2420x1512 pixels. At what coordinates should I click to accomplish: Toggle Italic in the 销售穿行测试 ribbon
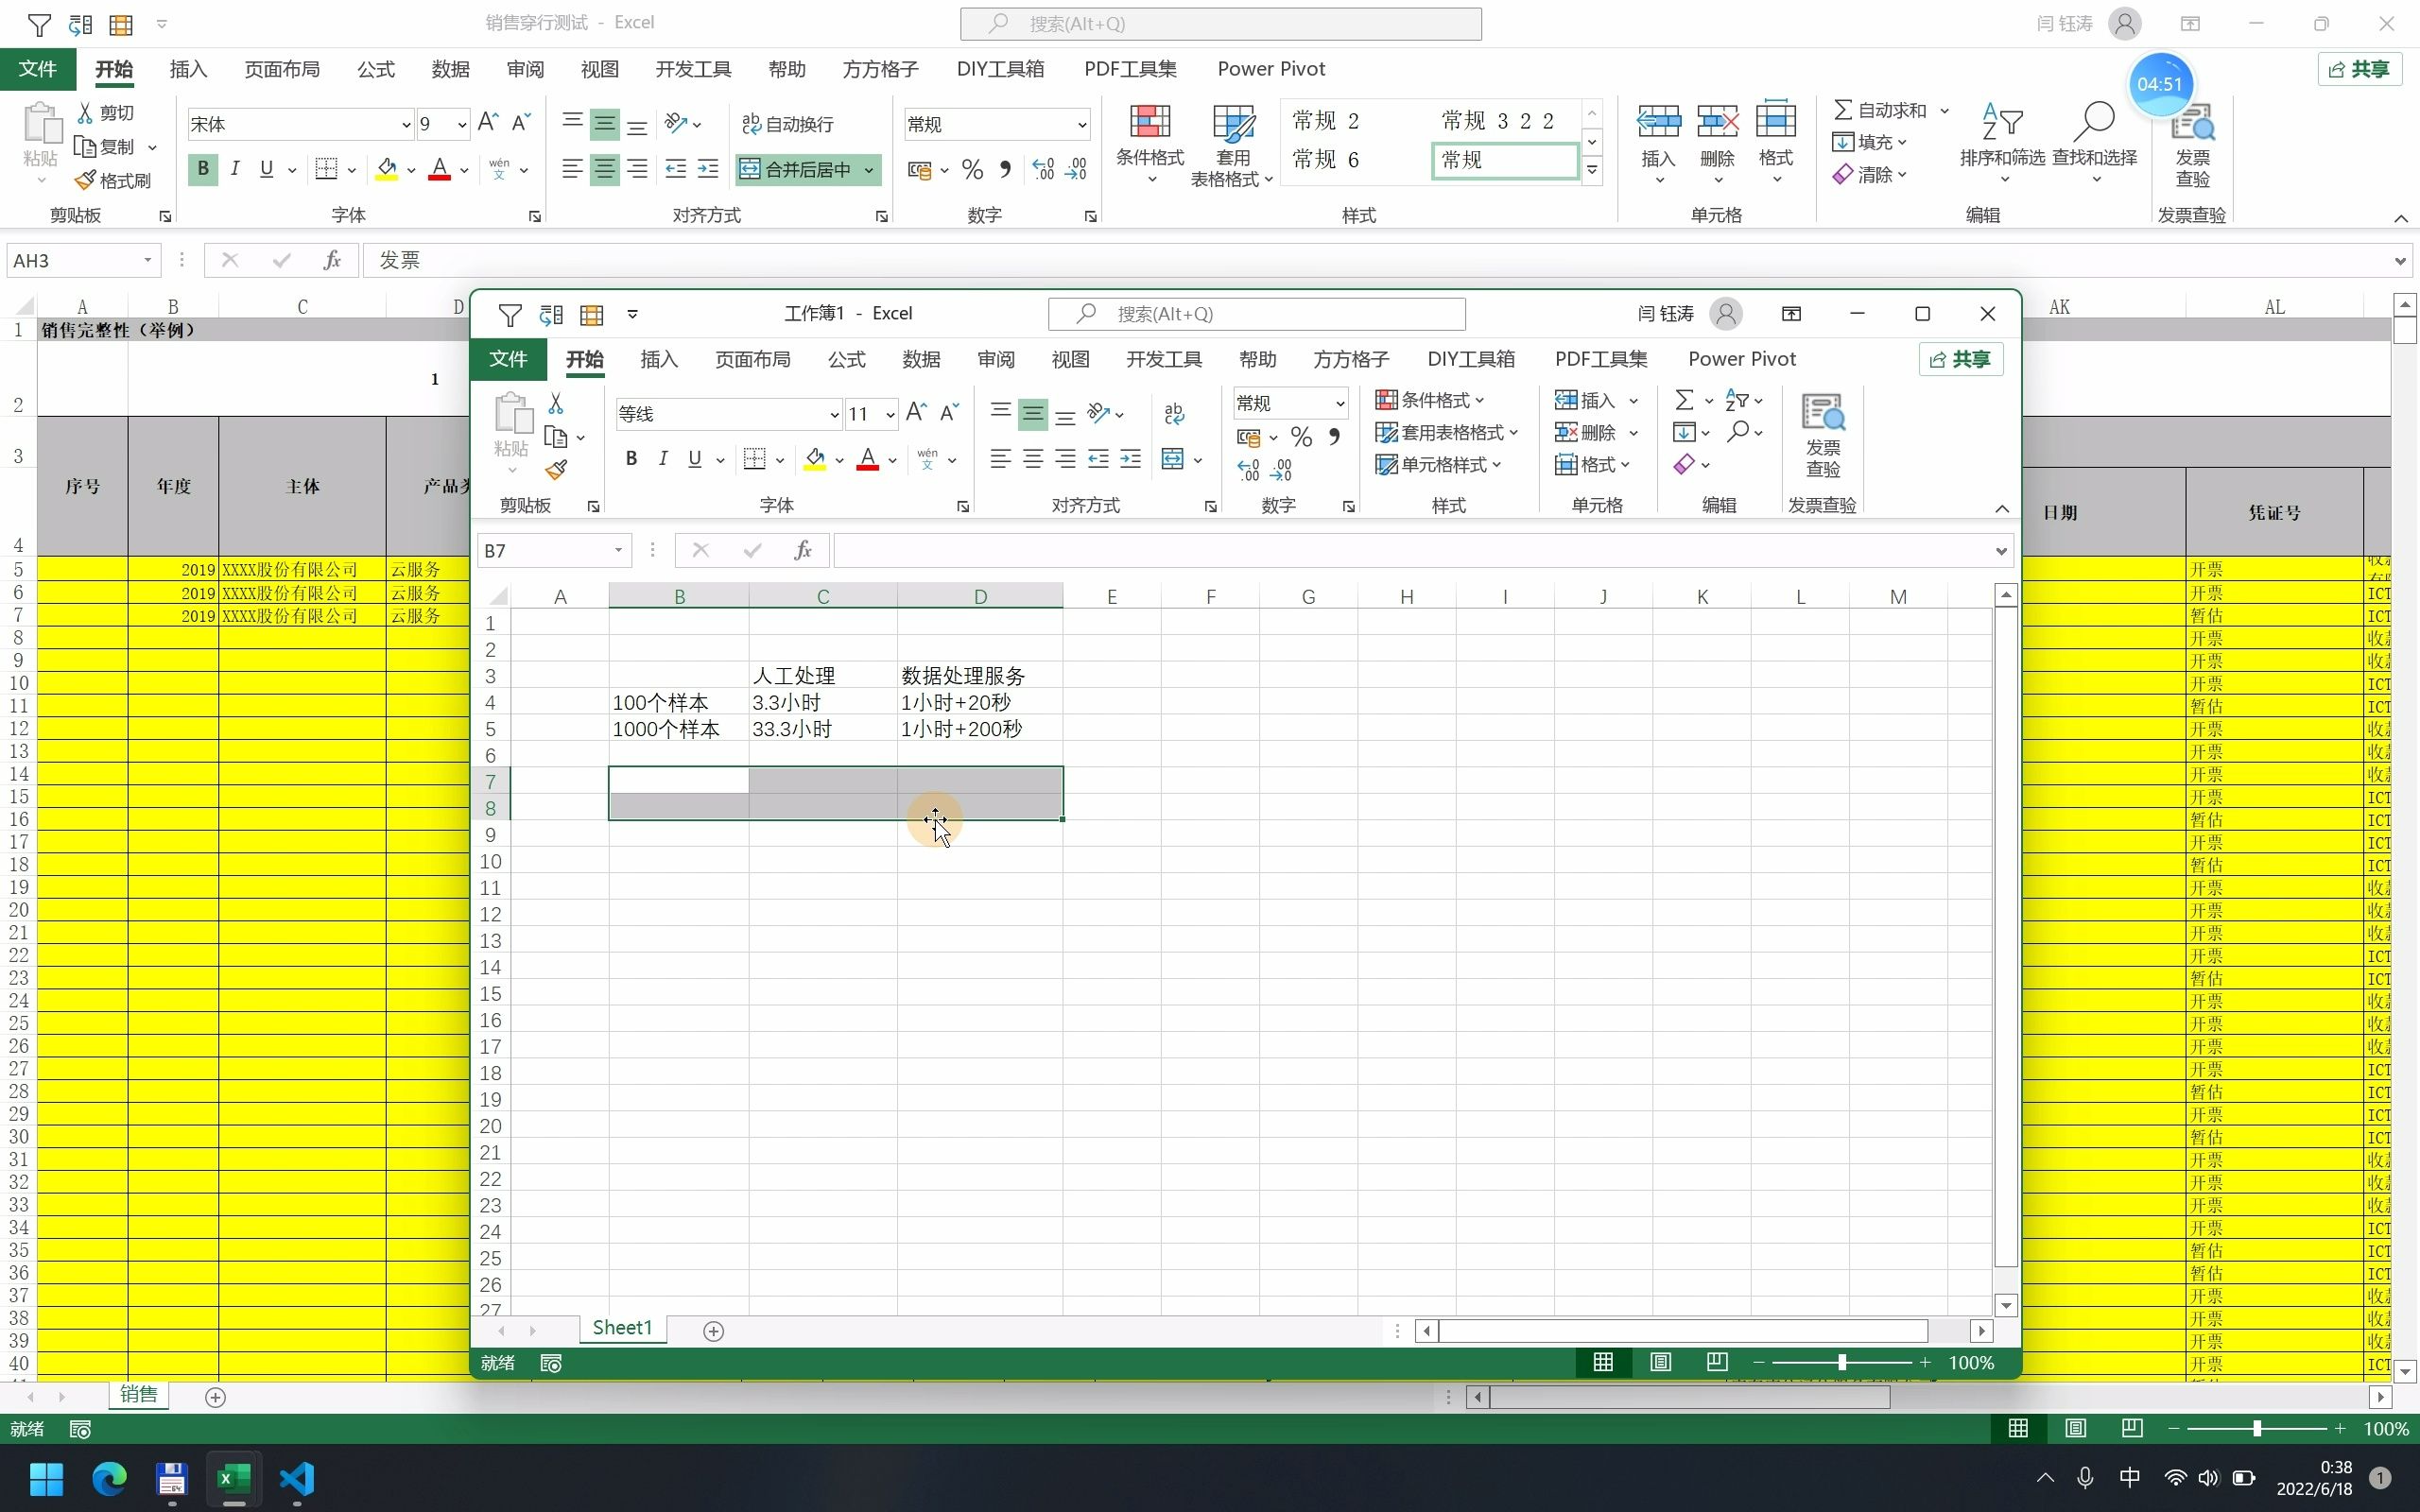[x=235, y=169]
